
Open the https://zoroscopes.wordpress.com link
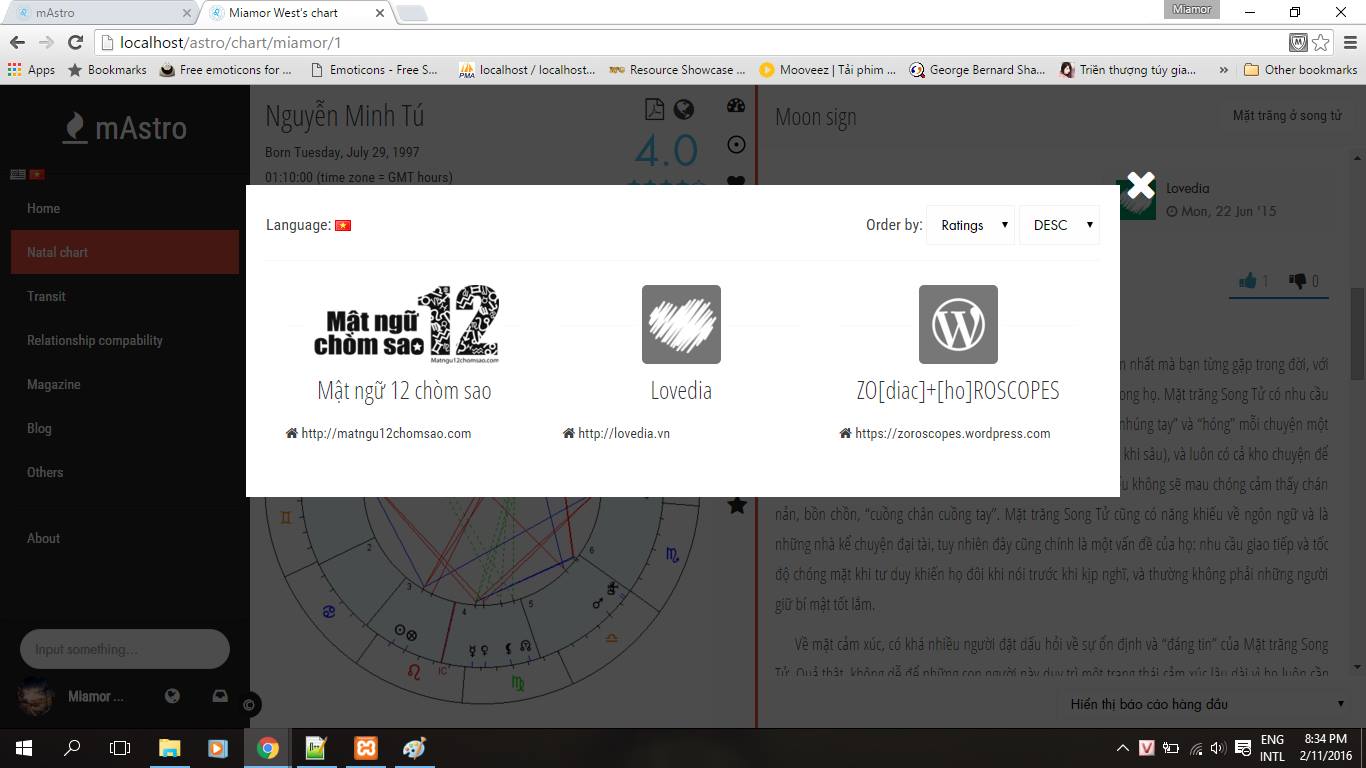(952, 434)
